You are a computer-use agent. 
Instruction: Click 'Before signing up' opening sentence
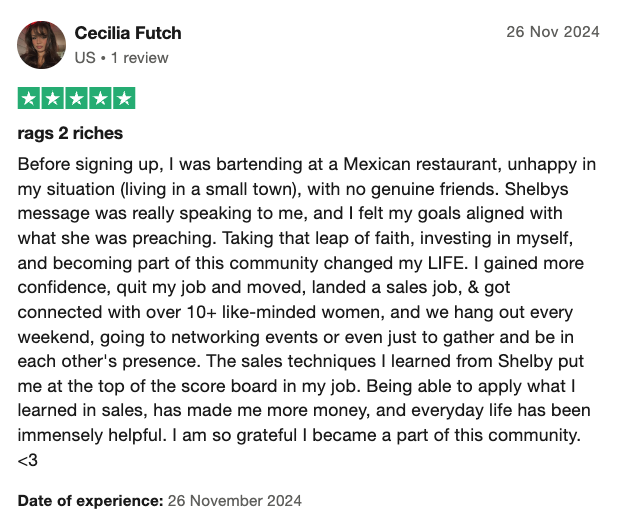(87, 165)
